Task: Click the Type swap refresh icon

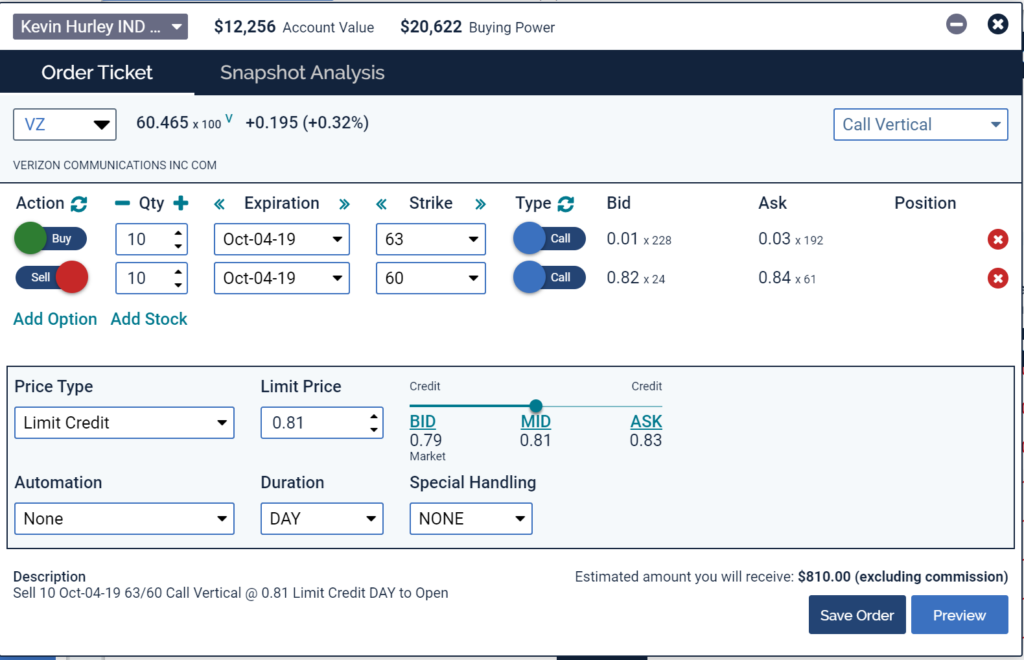Action: 566,203
